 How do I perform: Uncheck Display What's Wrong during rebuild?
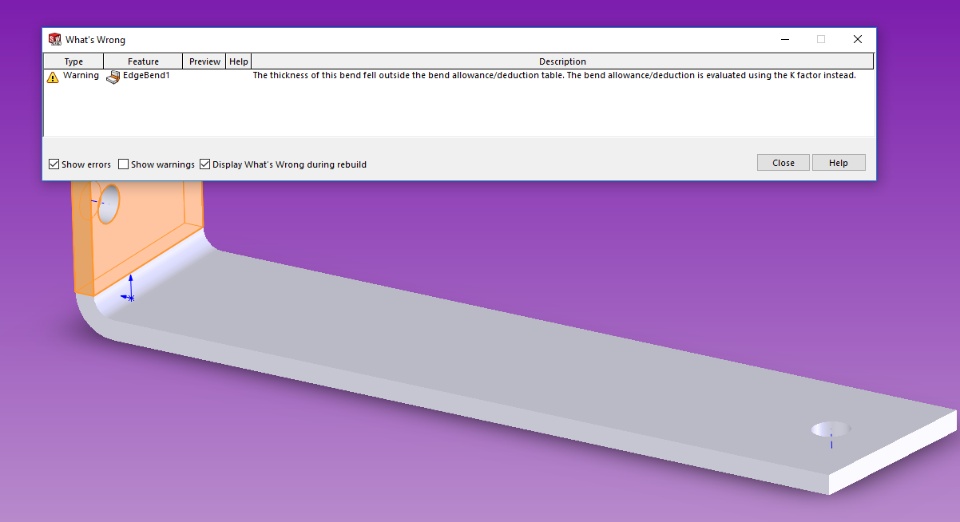pos(204,164)
